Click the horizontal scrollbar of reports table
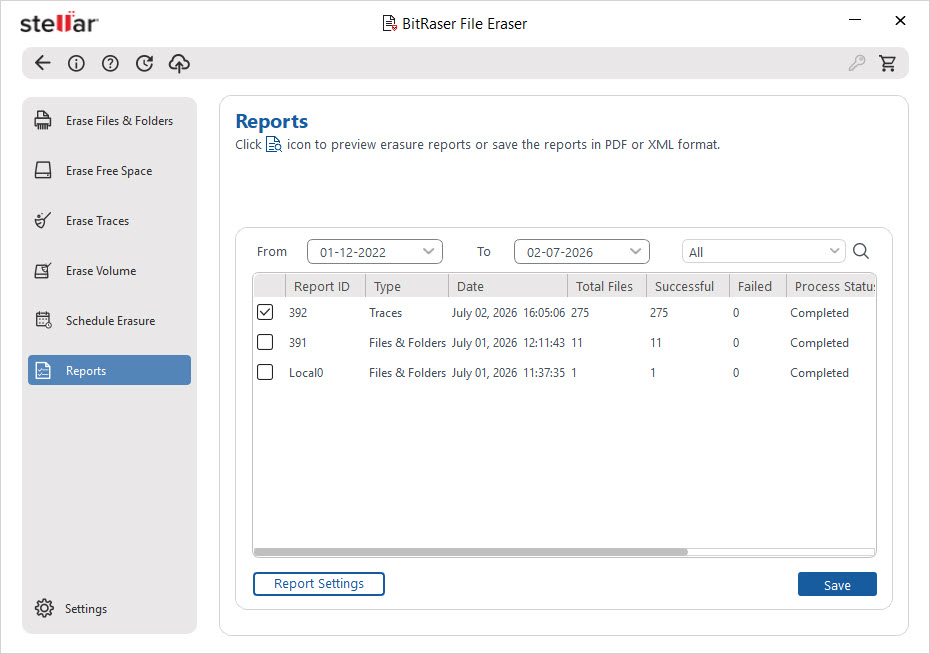Screen dimensions: 930x654 coord(470,552)
